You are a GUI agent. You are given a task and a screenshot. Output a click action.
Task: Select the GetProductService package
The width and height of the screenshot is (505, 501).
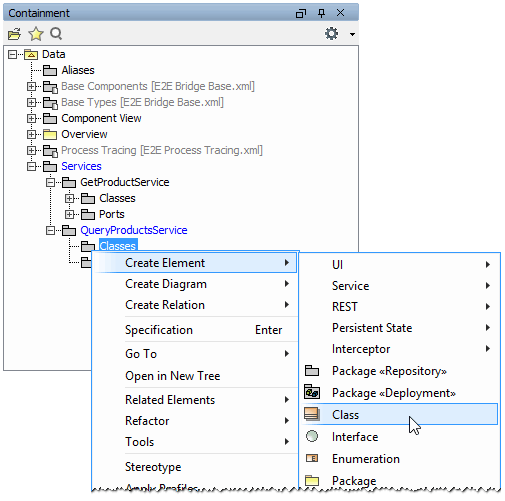point(125,182)
